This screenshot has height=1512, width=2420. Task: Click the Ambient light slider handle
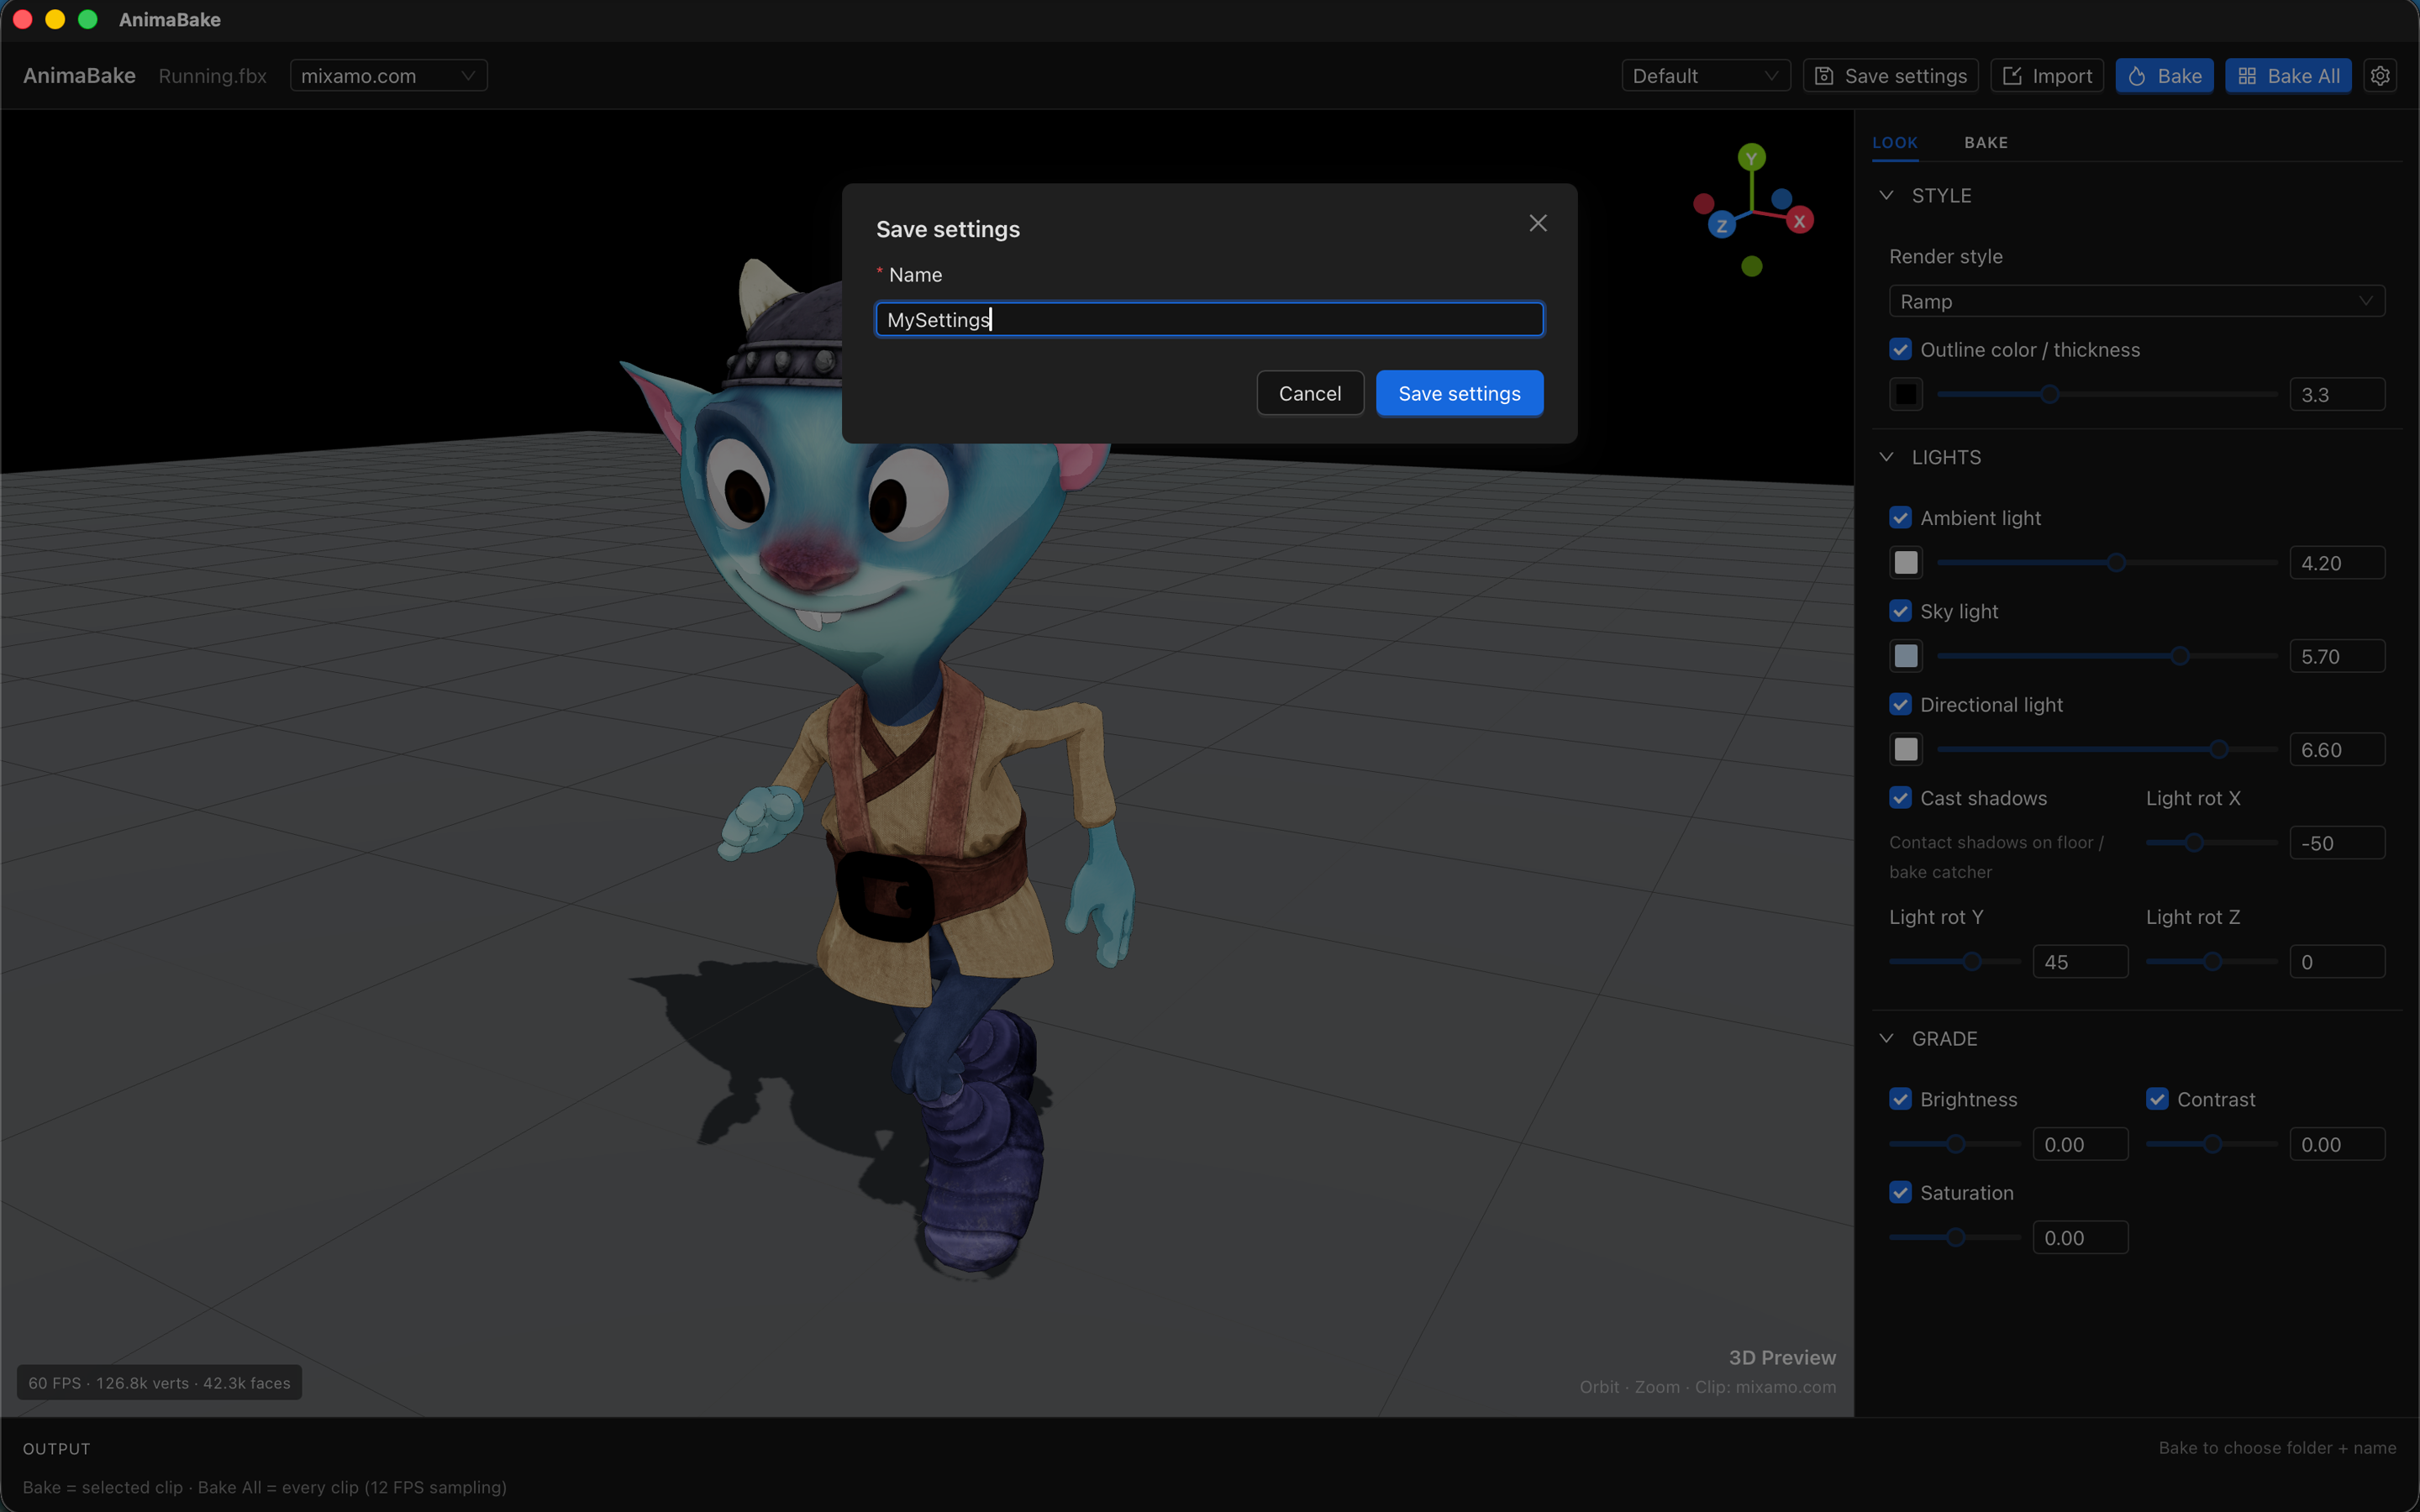[2116, 562]
